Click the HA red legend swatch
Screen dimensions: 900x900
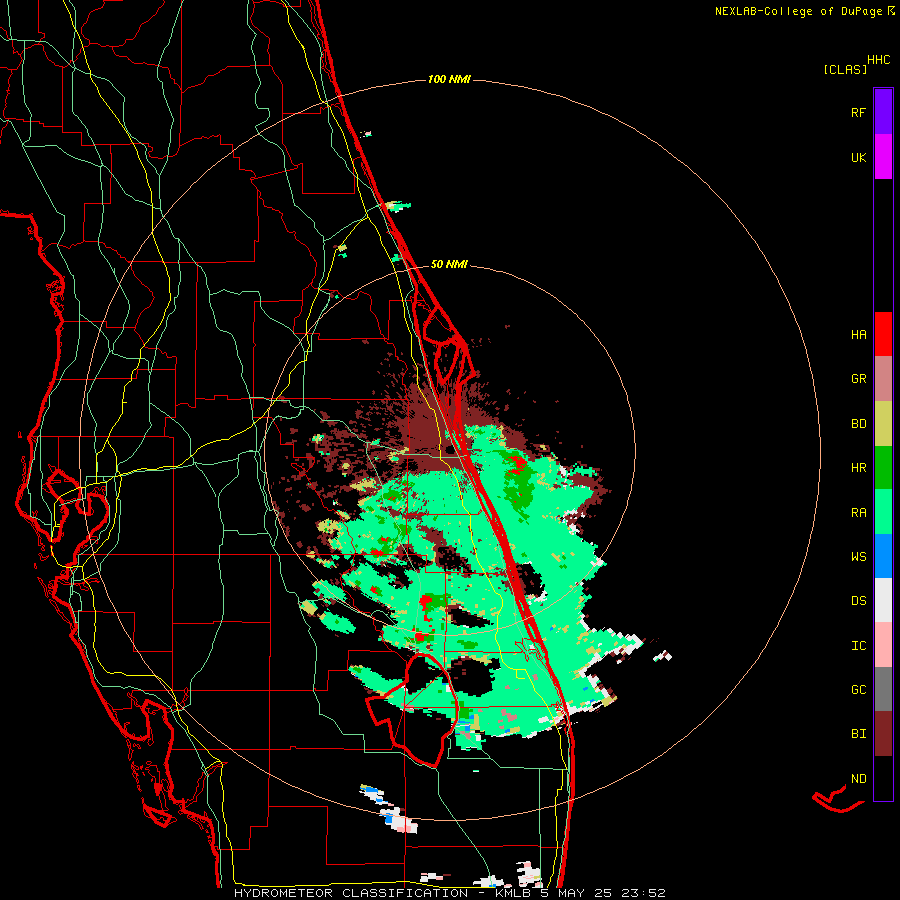[x=883, y=334]
